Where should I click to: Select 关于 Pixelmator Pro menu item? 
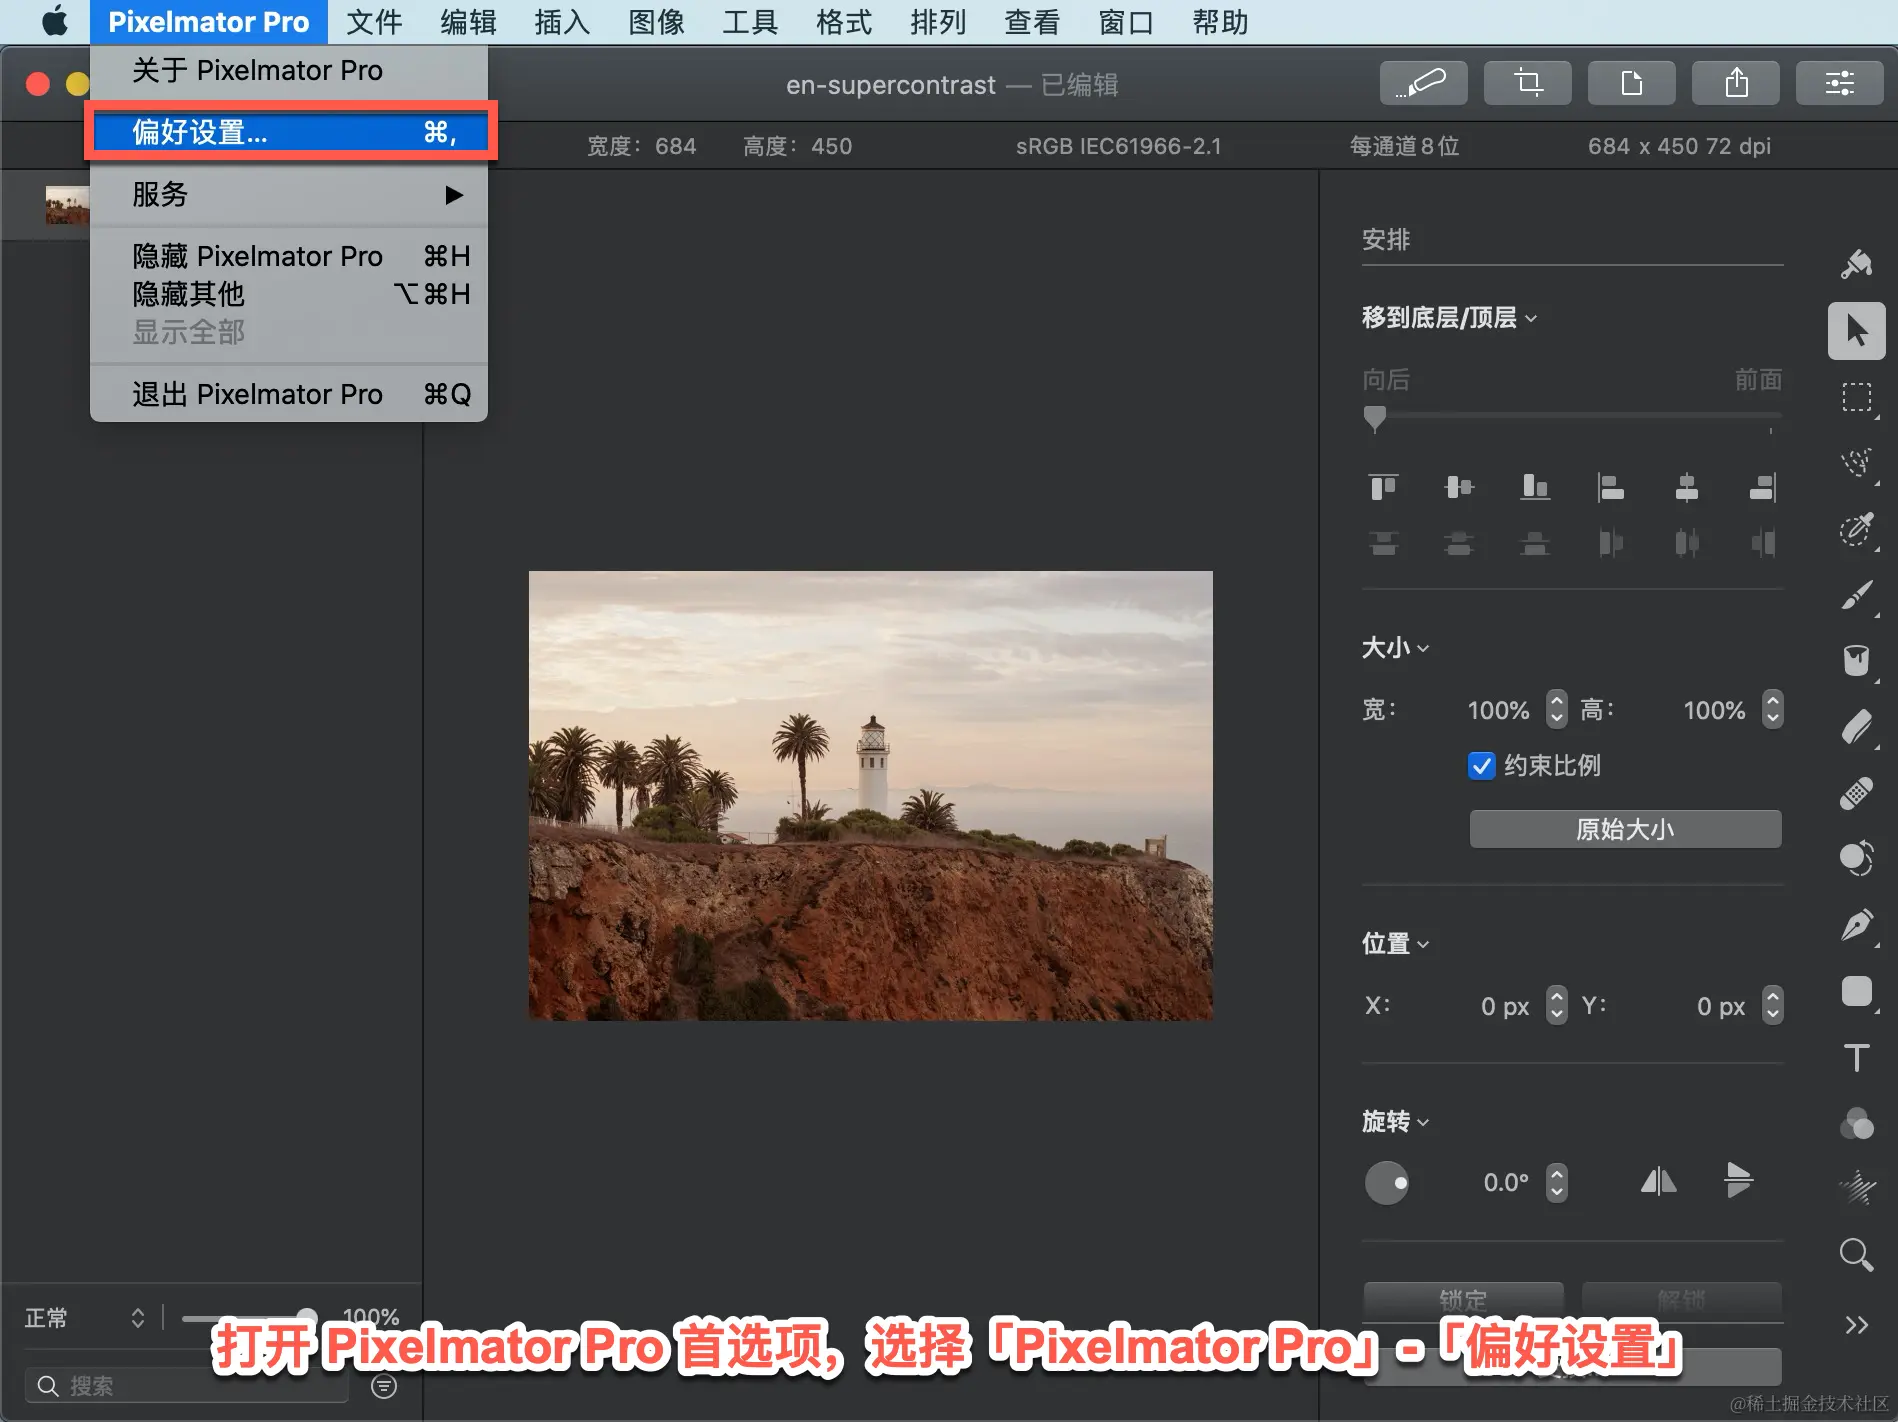click(x=289, y=70)
